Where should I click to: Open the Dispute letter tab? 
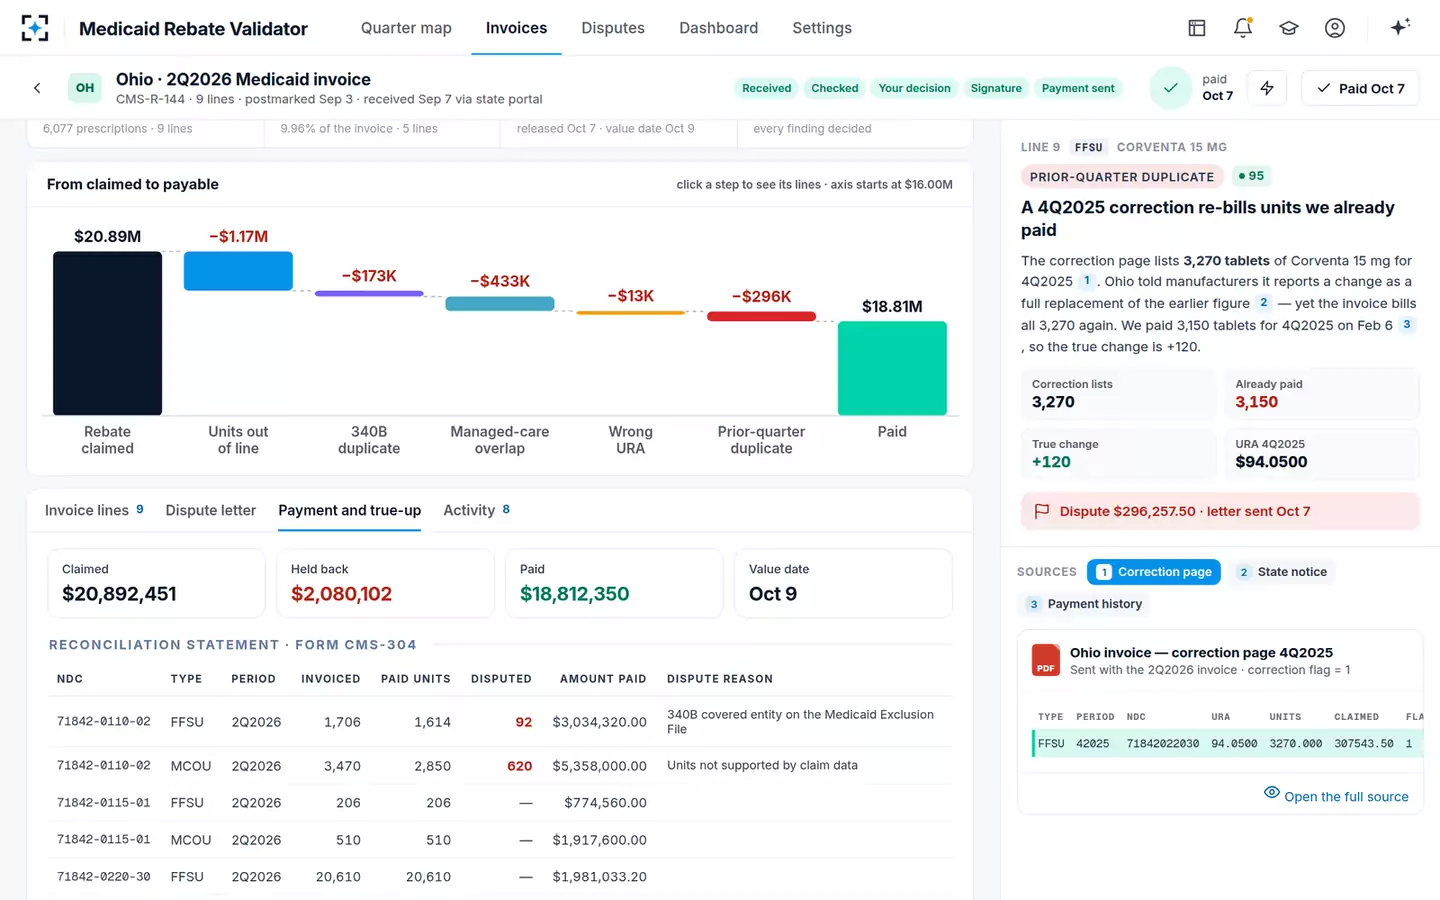(211, 510)
